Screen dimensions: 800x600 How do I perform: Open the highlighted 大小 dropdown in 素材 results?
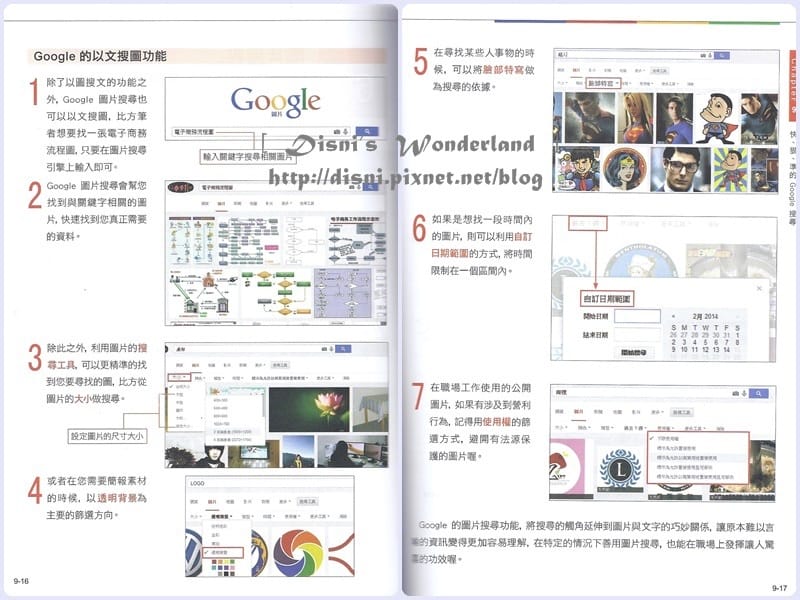[x=179, y=378]
